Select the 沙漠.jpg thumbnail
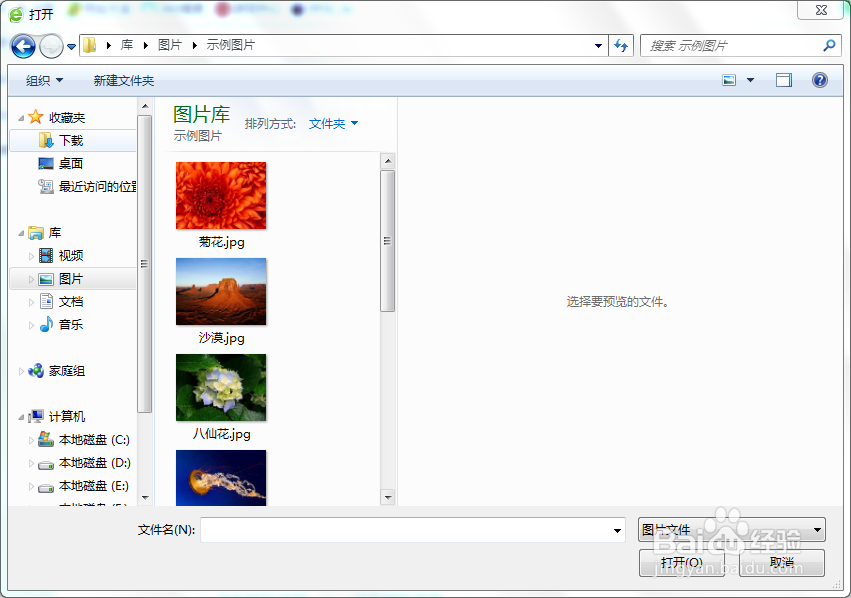851x598 pixels. pyautogui.click(x=221, y=291)
